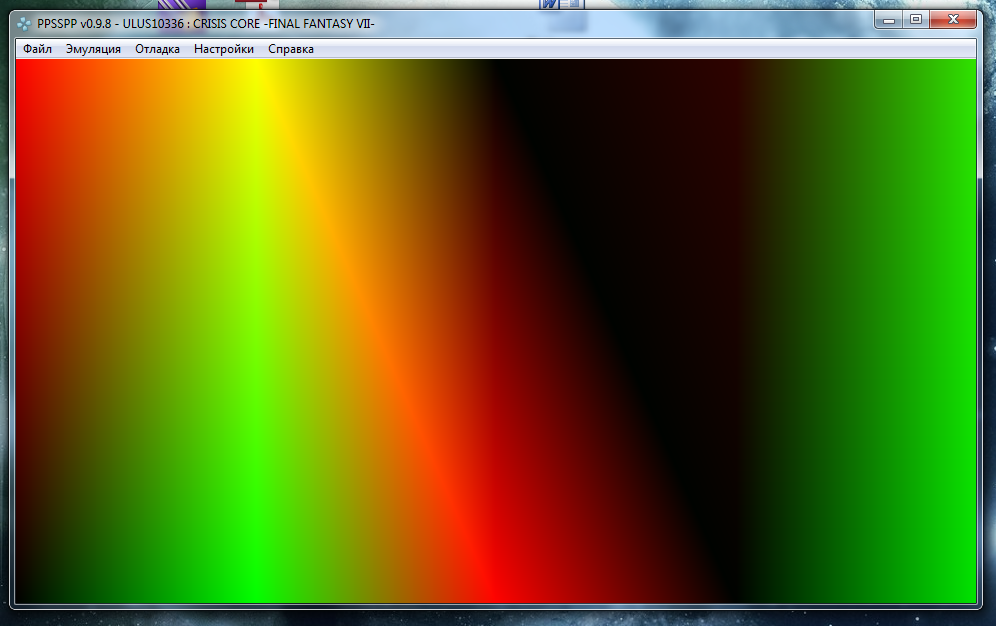Open the Эмуляция menu

[x=93, y=49]
